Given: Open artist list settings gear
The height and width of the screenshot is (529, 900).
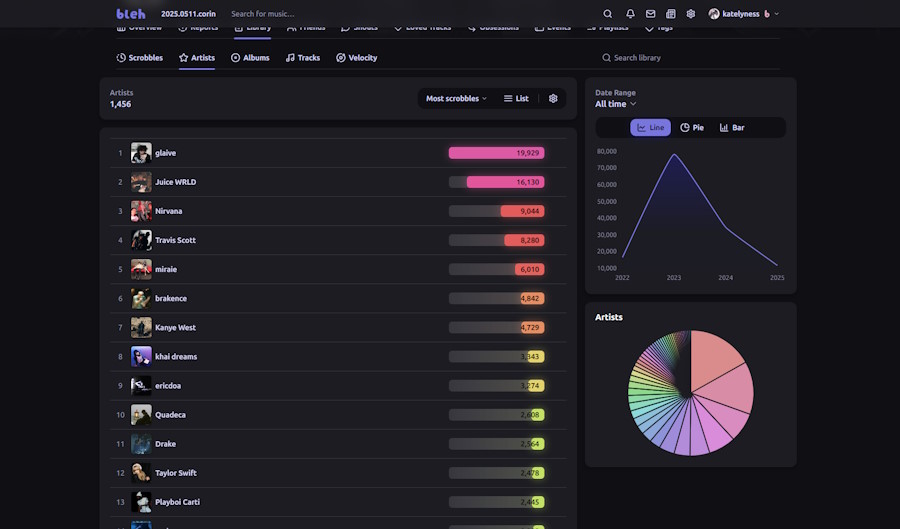Looking at the screenshot, I should (553, 99).
